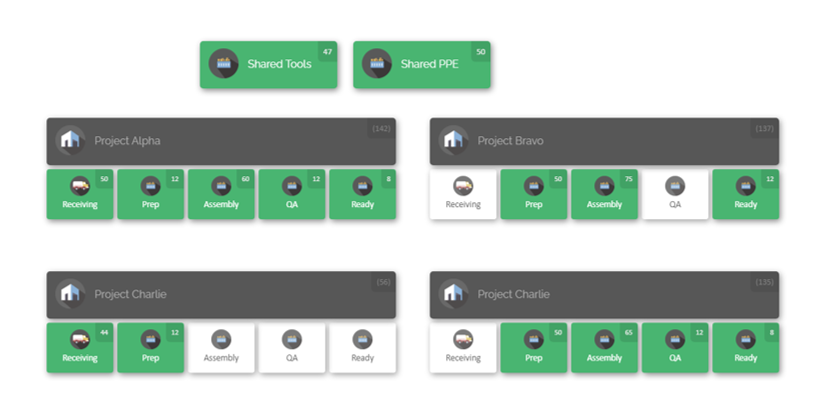Click the Shared PPE factory icon
Screen dimensions: 827x413
pos(377,63)
